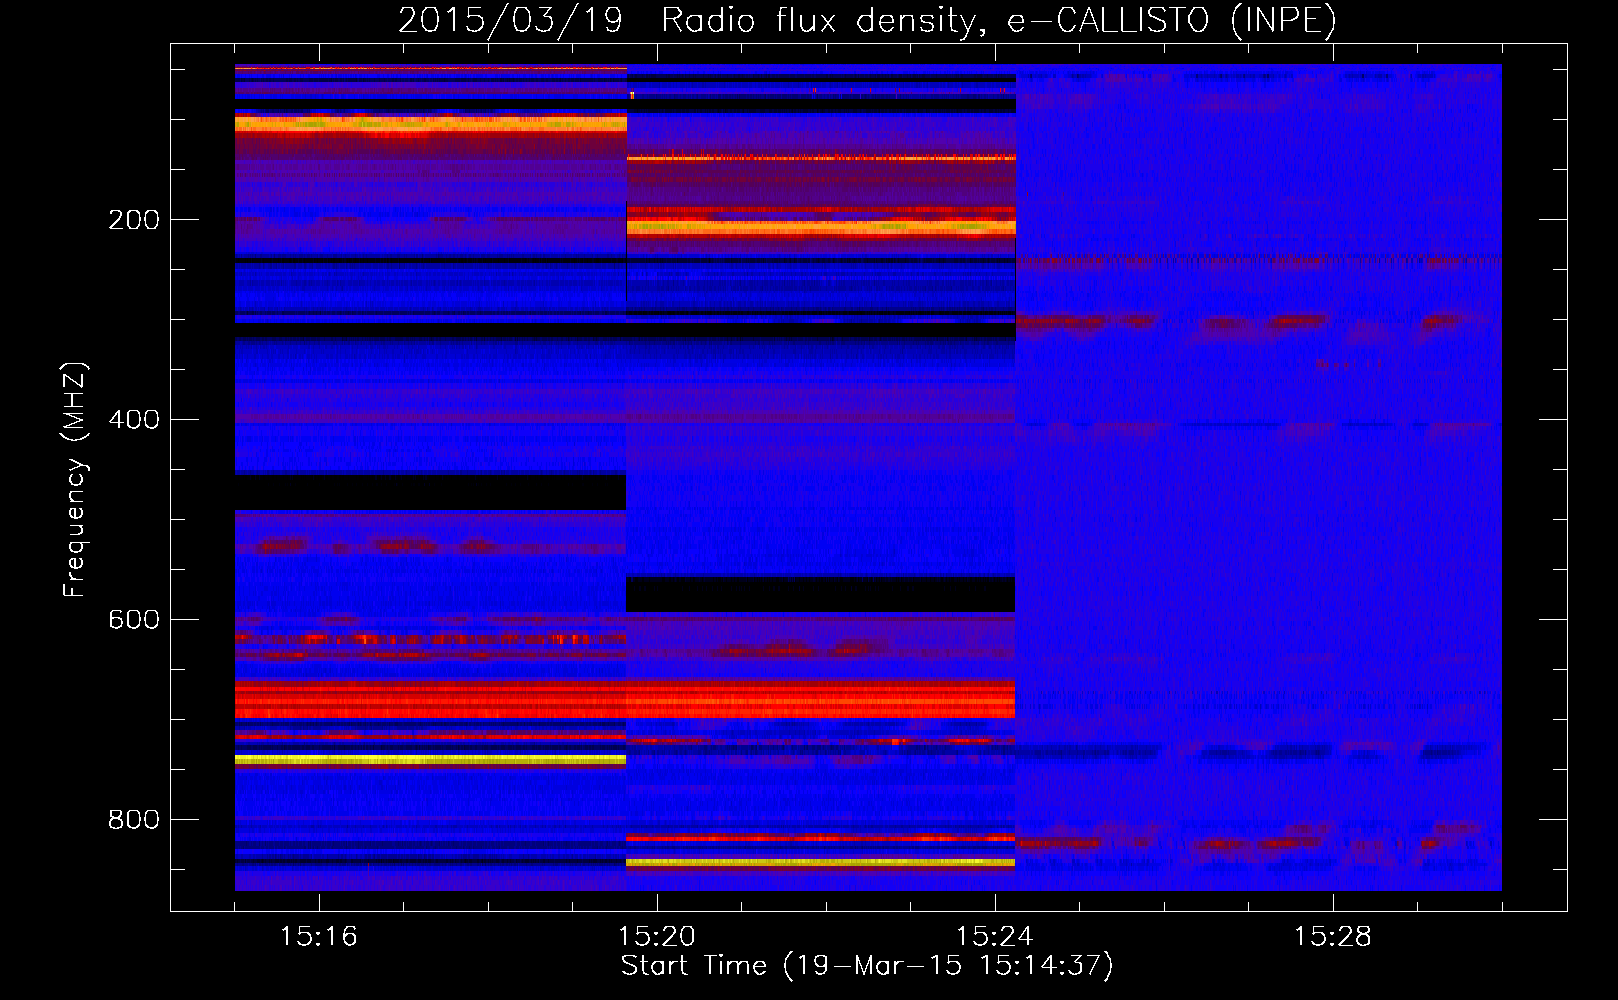The height and width of the screenshot is (1000, 1618).
Task: Click the Frequency (MHZ) axis label
Action: pos(75,479)
